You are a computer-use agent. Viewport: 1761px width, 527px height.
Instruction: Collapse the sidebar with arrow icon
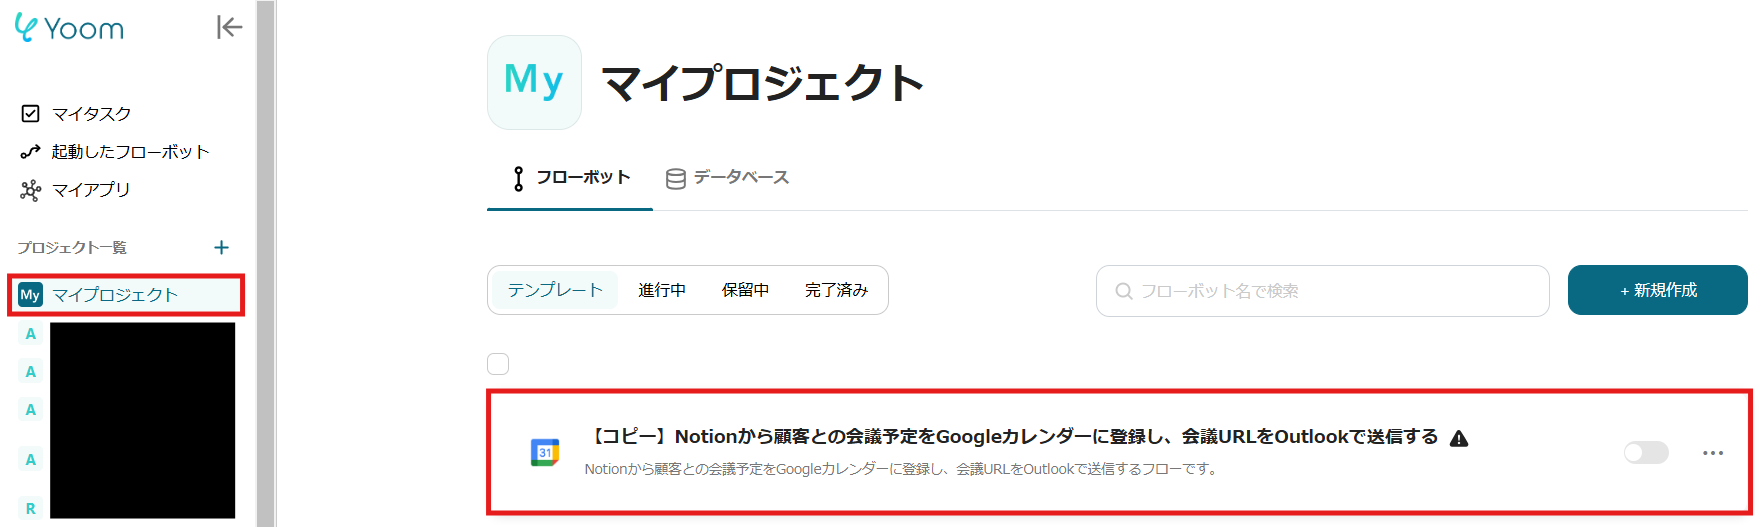[x=229, y=27]
